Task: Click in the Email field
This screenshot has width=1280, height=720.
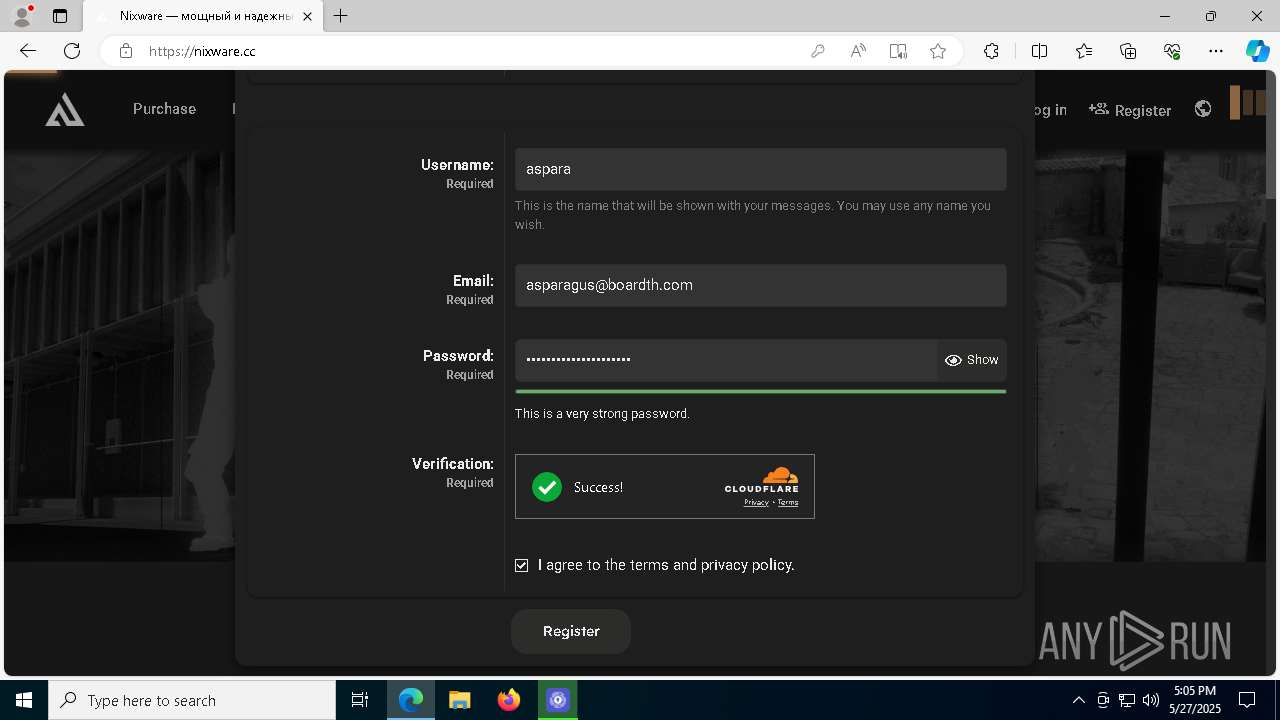Action: [760, 285]
